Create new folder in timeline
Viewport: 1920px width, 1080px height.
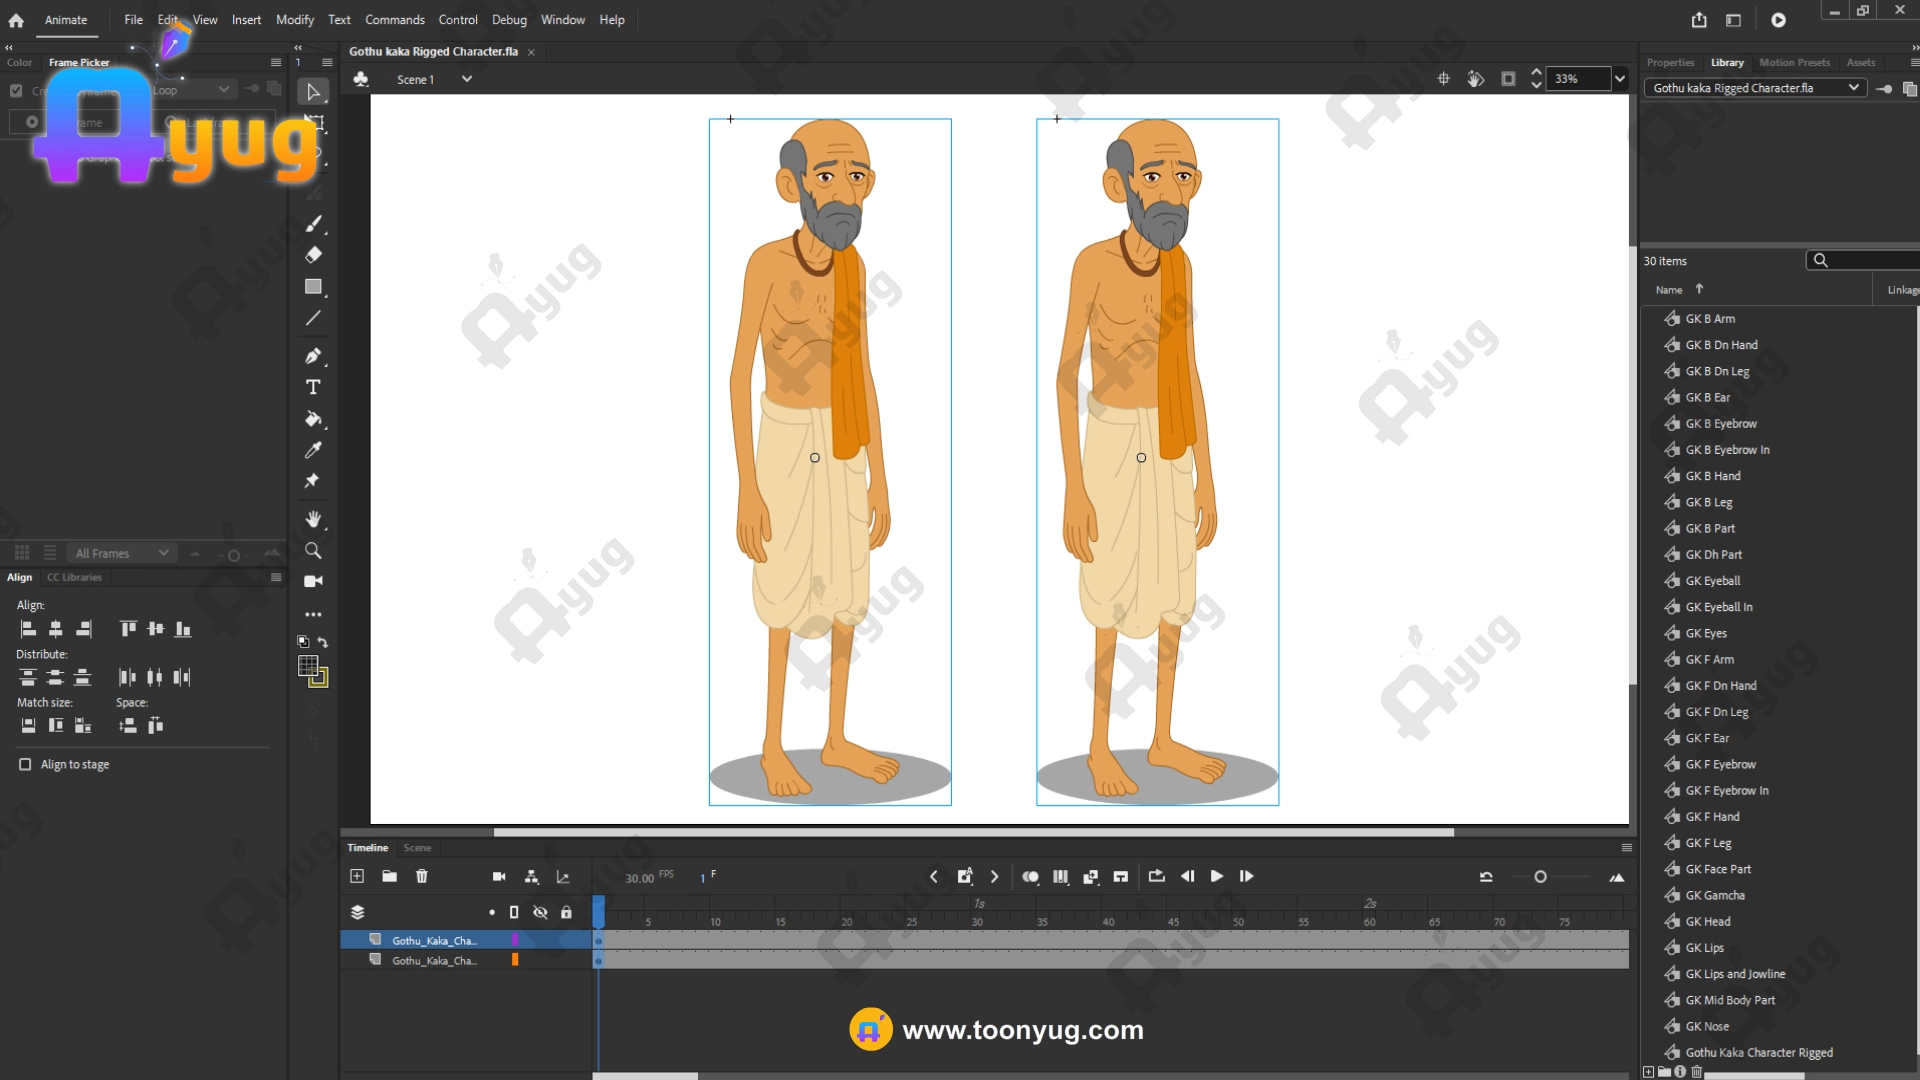tap(389, 876)
